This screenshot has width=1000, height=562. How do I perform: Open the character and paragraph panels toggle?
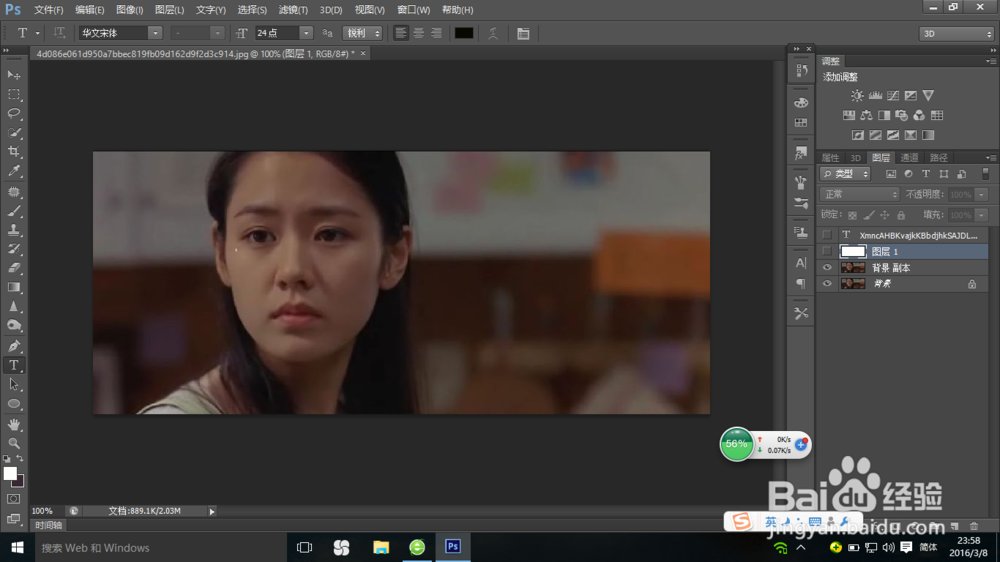523,33
